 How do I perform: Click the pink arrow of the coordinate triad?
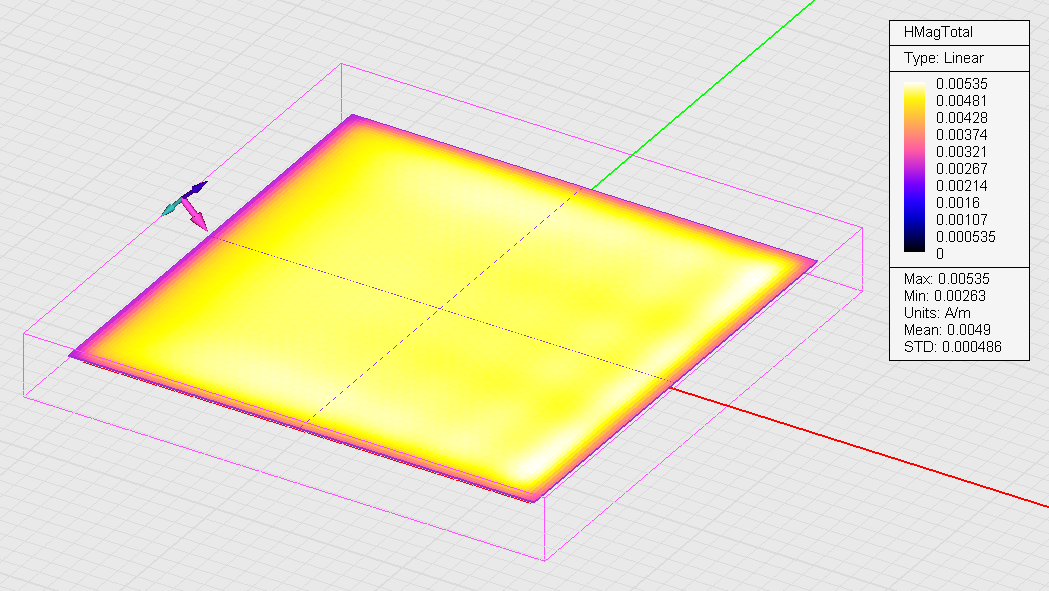[196, 215]
